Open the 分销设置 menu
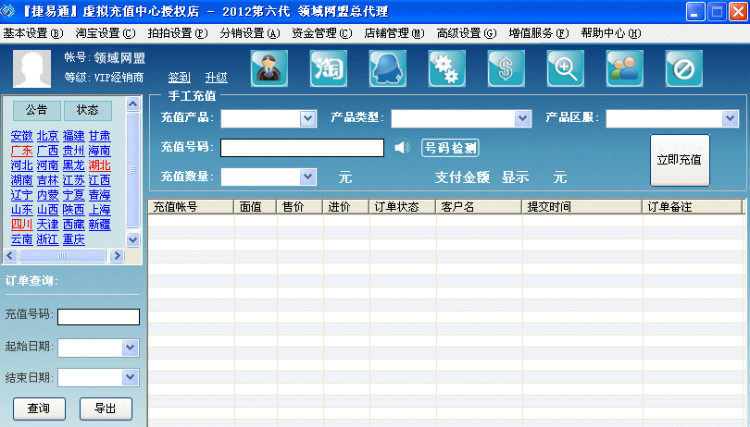 pos(250,33)
